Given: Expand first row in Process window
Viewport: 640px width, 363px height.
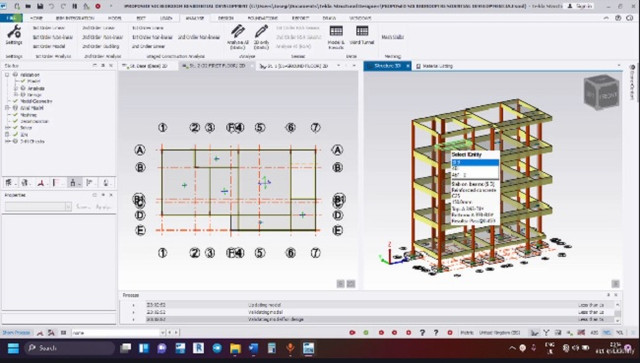Looking at the screenshot, I should click(x=133, y=305).
